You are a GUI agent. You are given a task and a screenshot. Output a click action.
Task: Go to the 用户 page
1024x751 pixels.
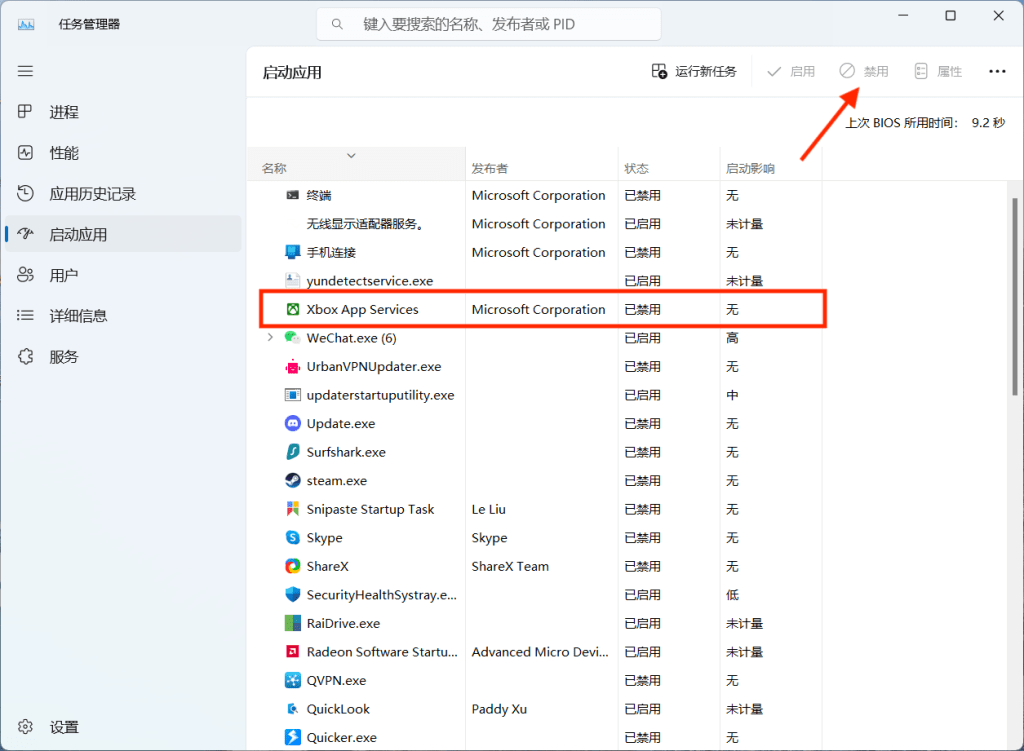pos(123,276)
